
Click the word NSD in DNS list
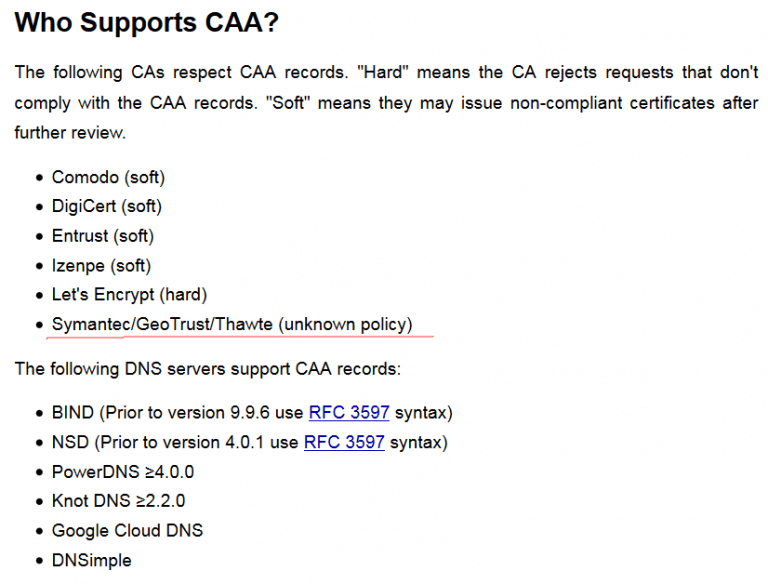(x=70, y=442)
